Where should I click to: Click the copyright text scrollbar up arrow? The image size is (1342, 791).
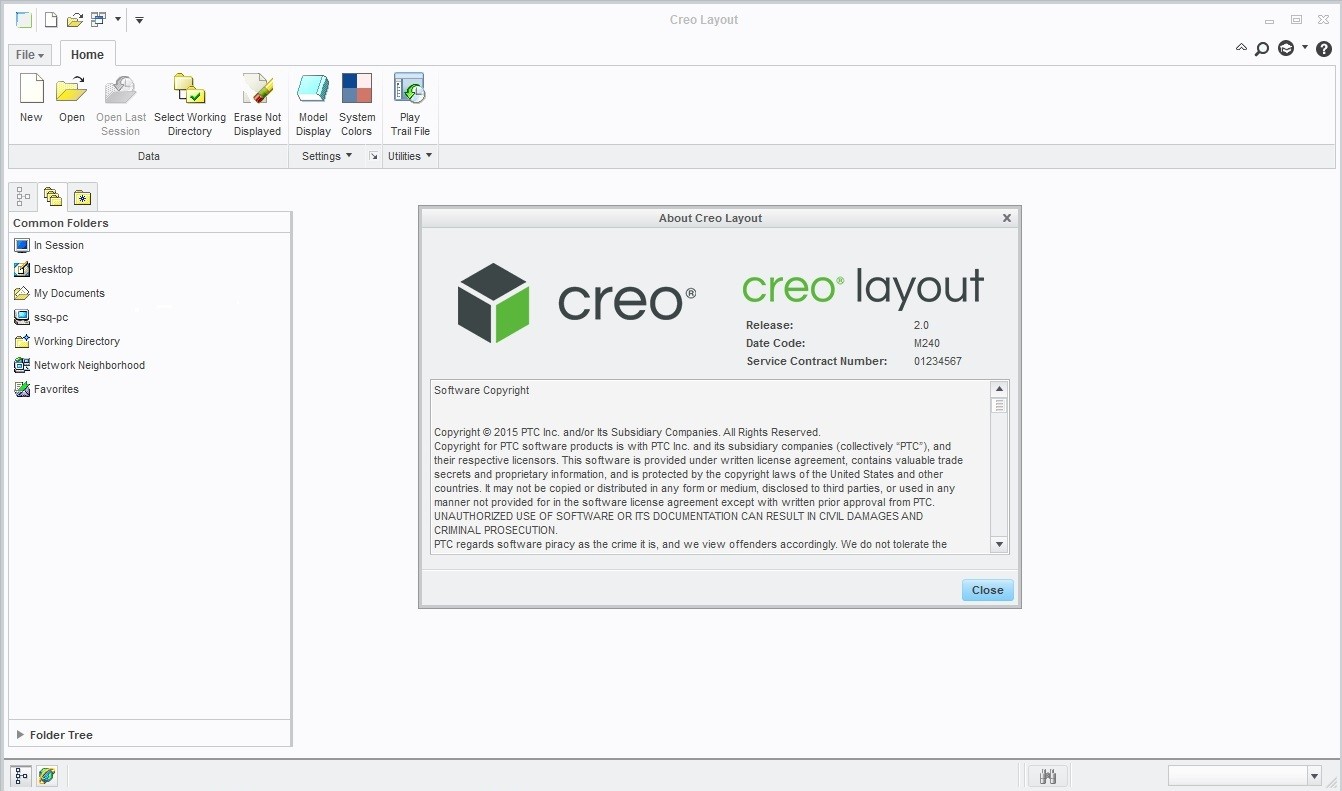(x=998, y=388)
